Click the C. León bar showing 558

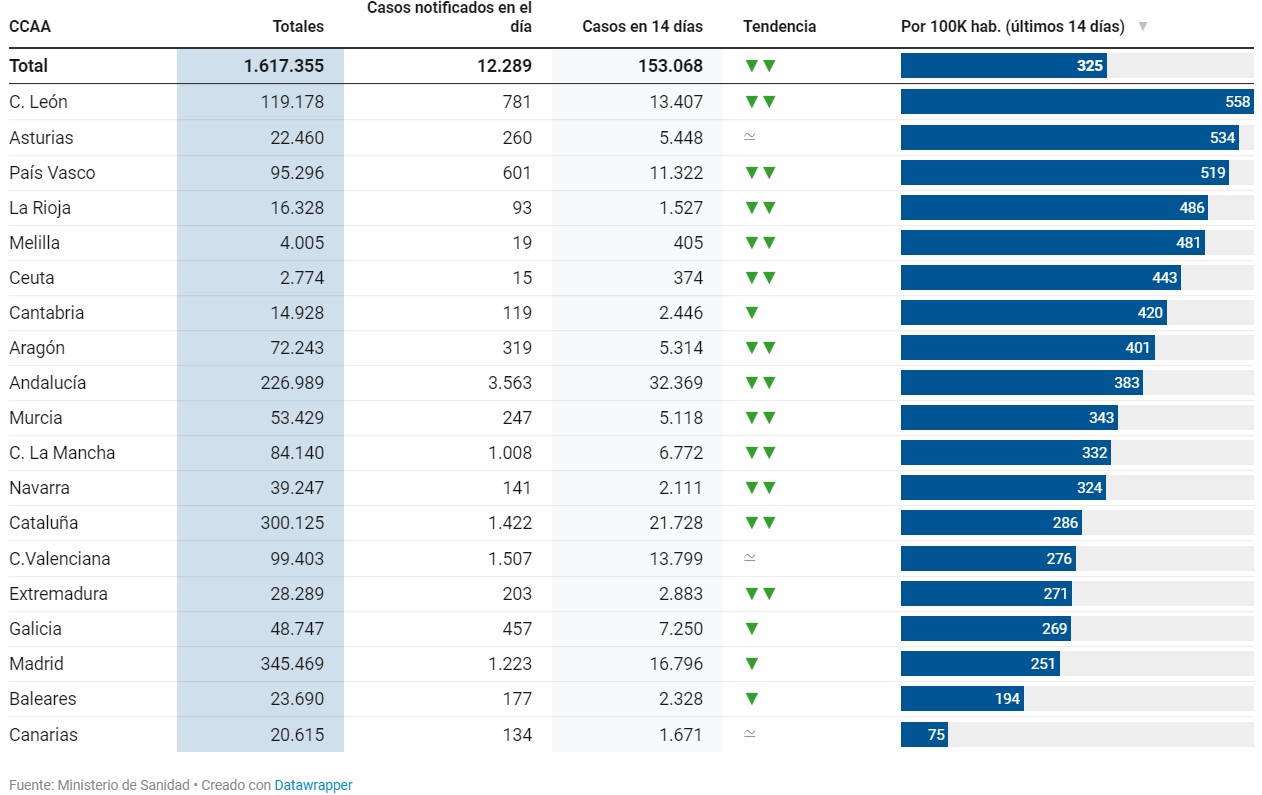[1076, 102]
